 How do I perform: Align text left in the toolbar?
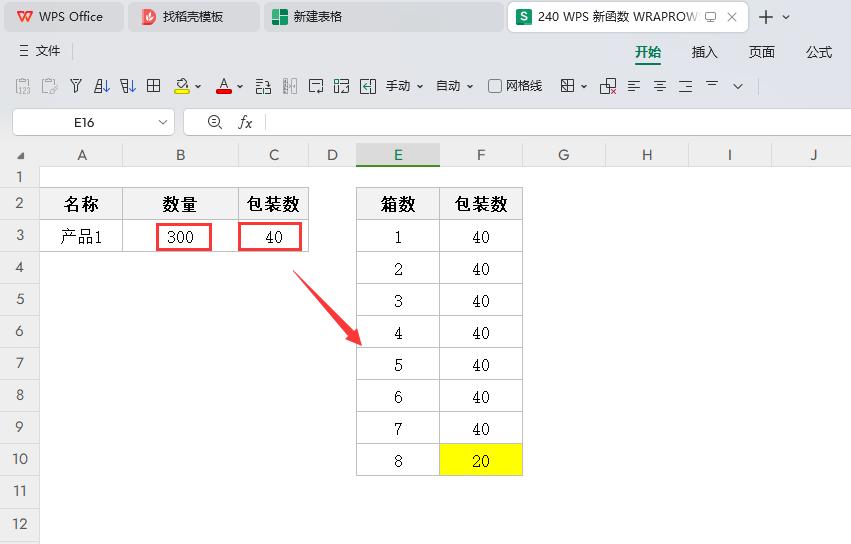coord(634,87)
